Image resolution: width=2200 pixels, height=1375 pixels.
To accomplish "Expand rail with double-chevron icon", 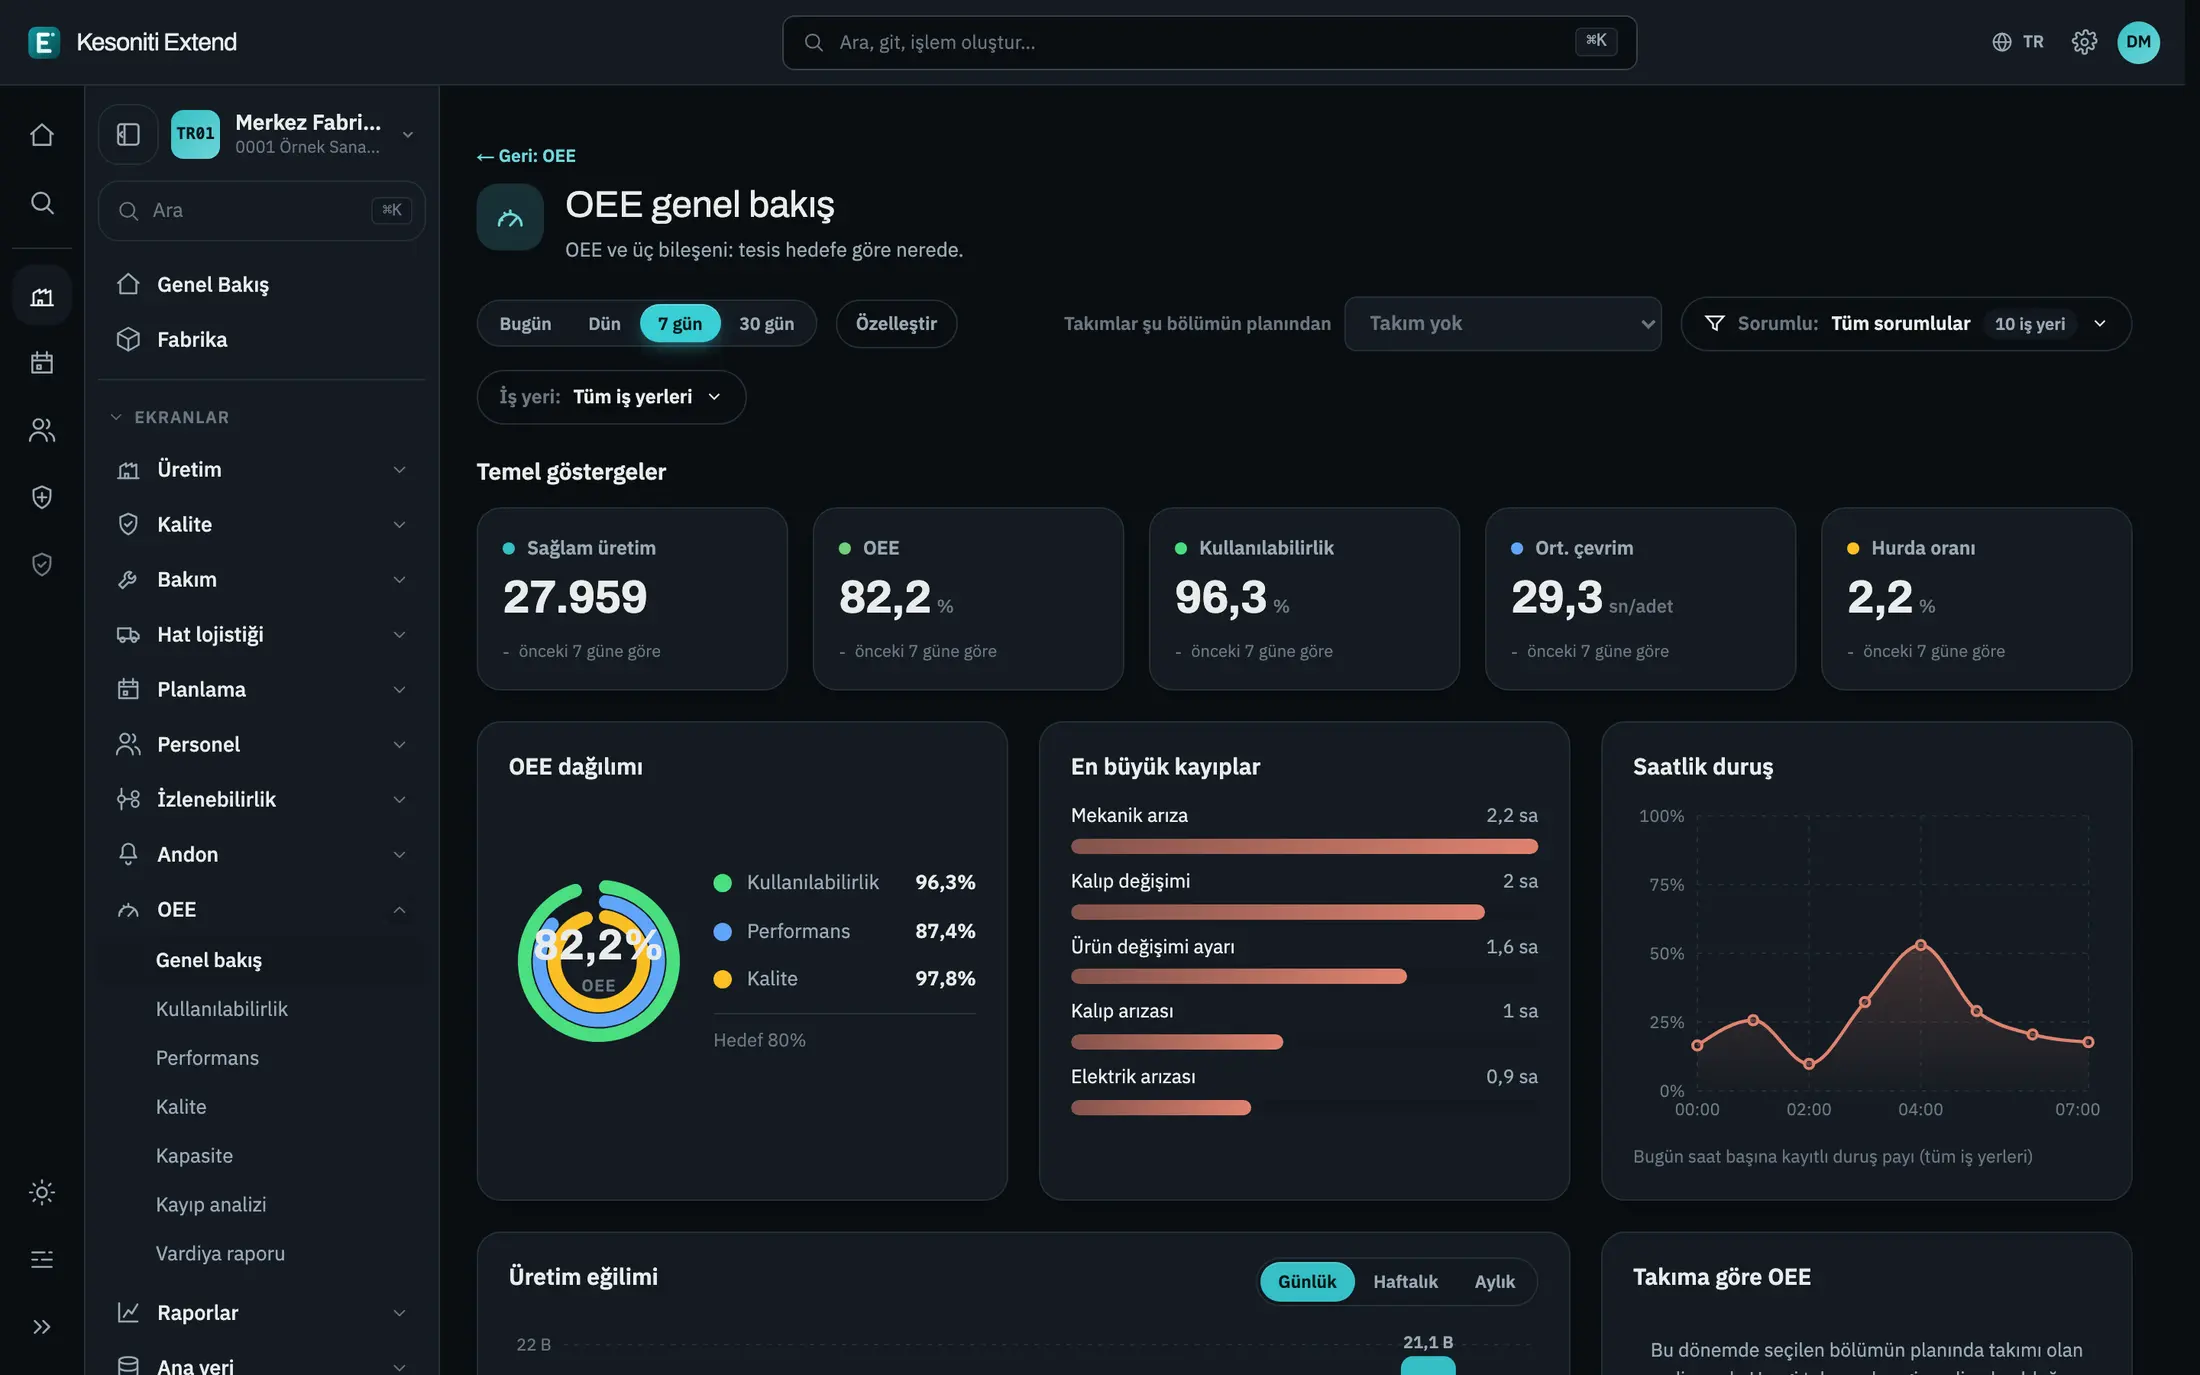I will [x=42, y=1327].
